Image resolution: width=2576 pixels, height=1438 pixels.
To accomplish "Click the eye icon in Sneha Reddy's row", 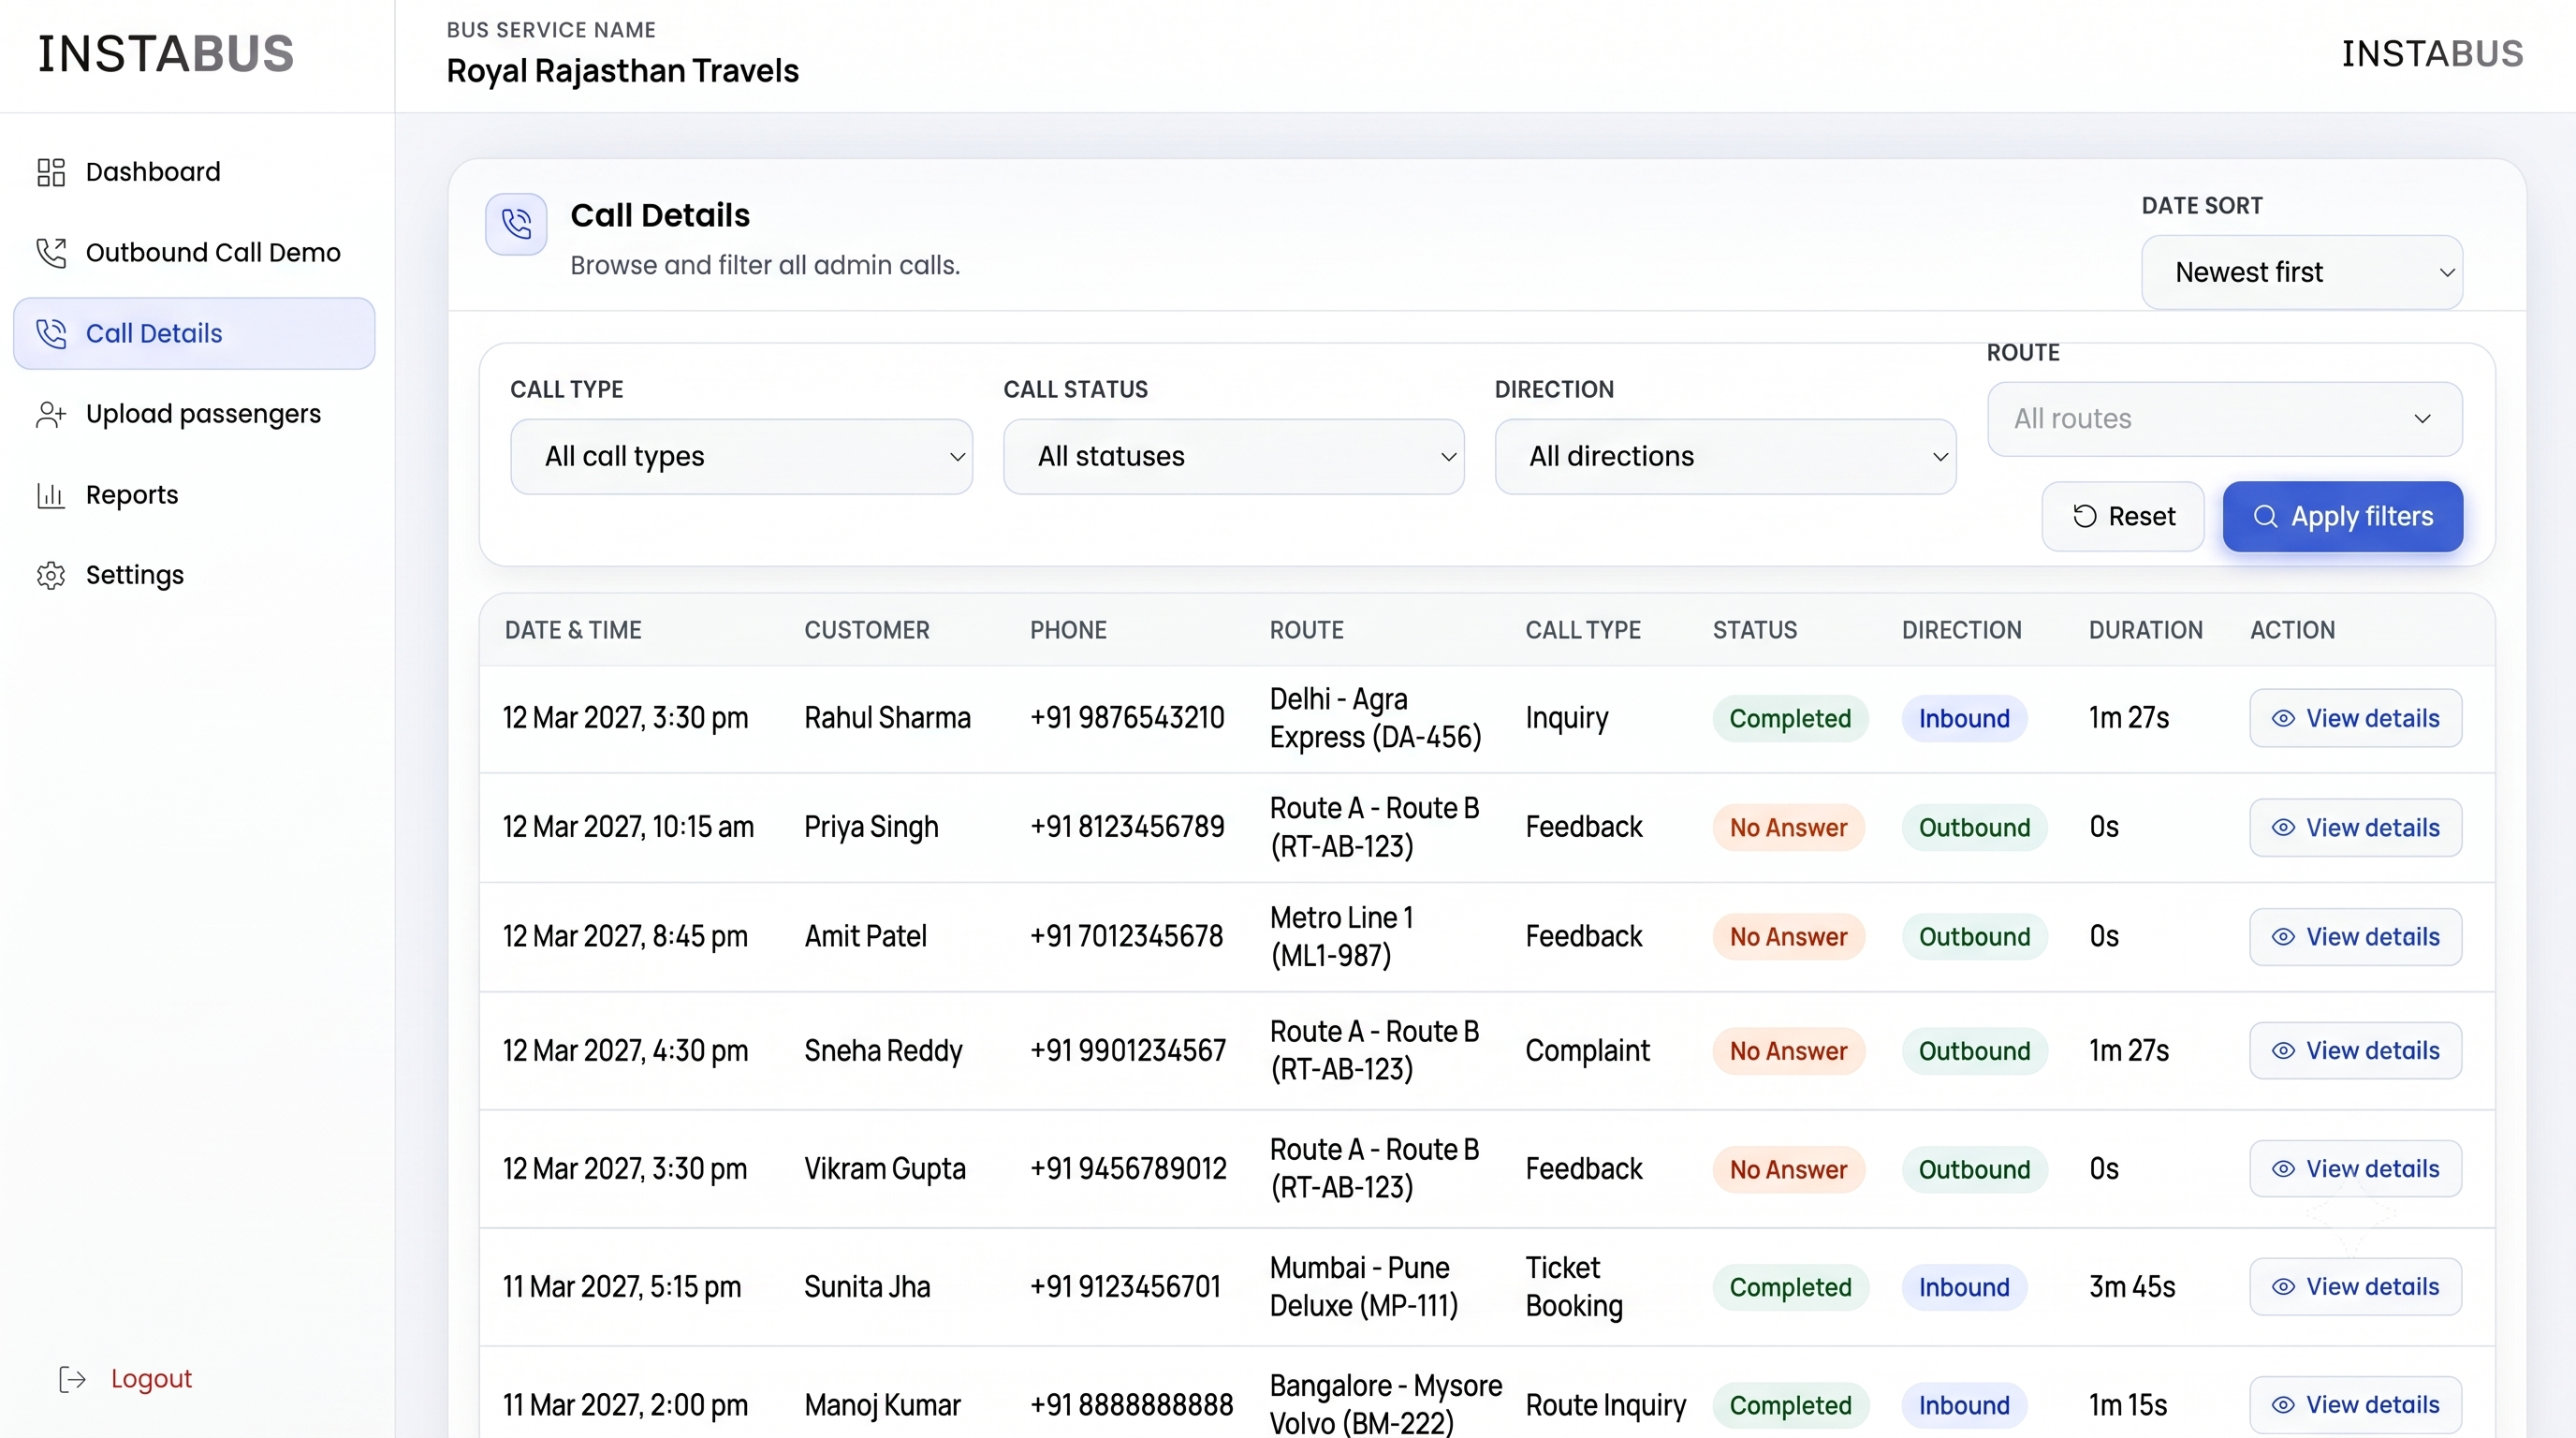I will click(2283, 1051).
